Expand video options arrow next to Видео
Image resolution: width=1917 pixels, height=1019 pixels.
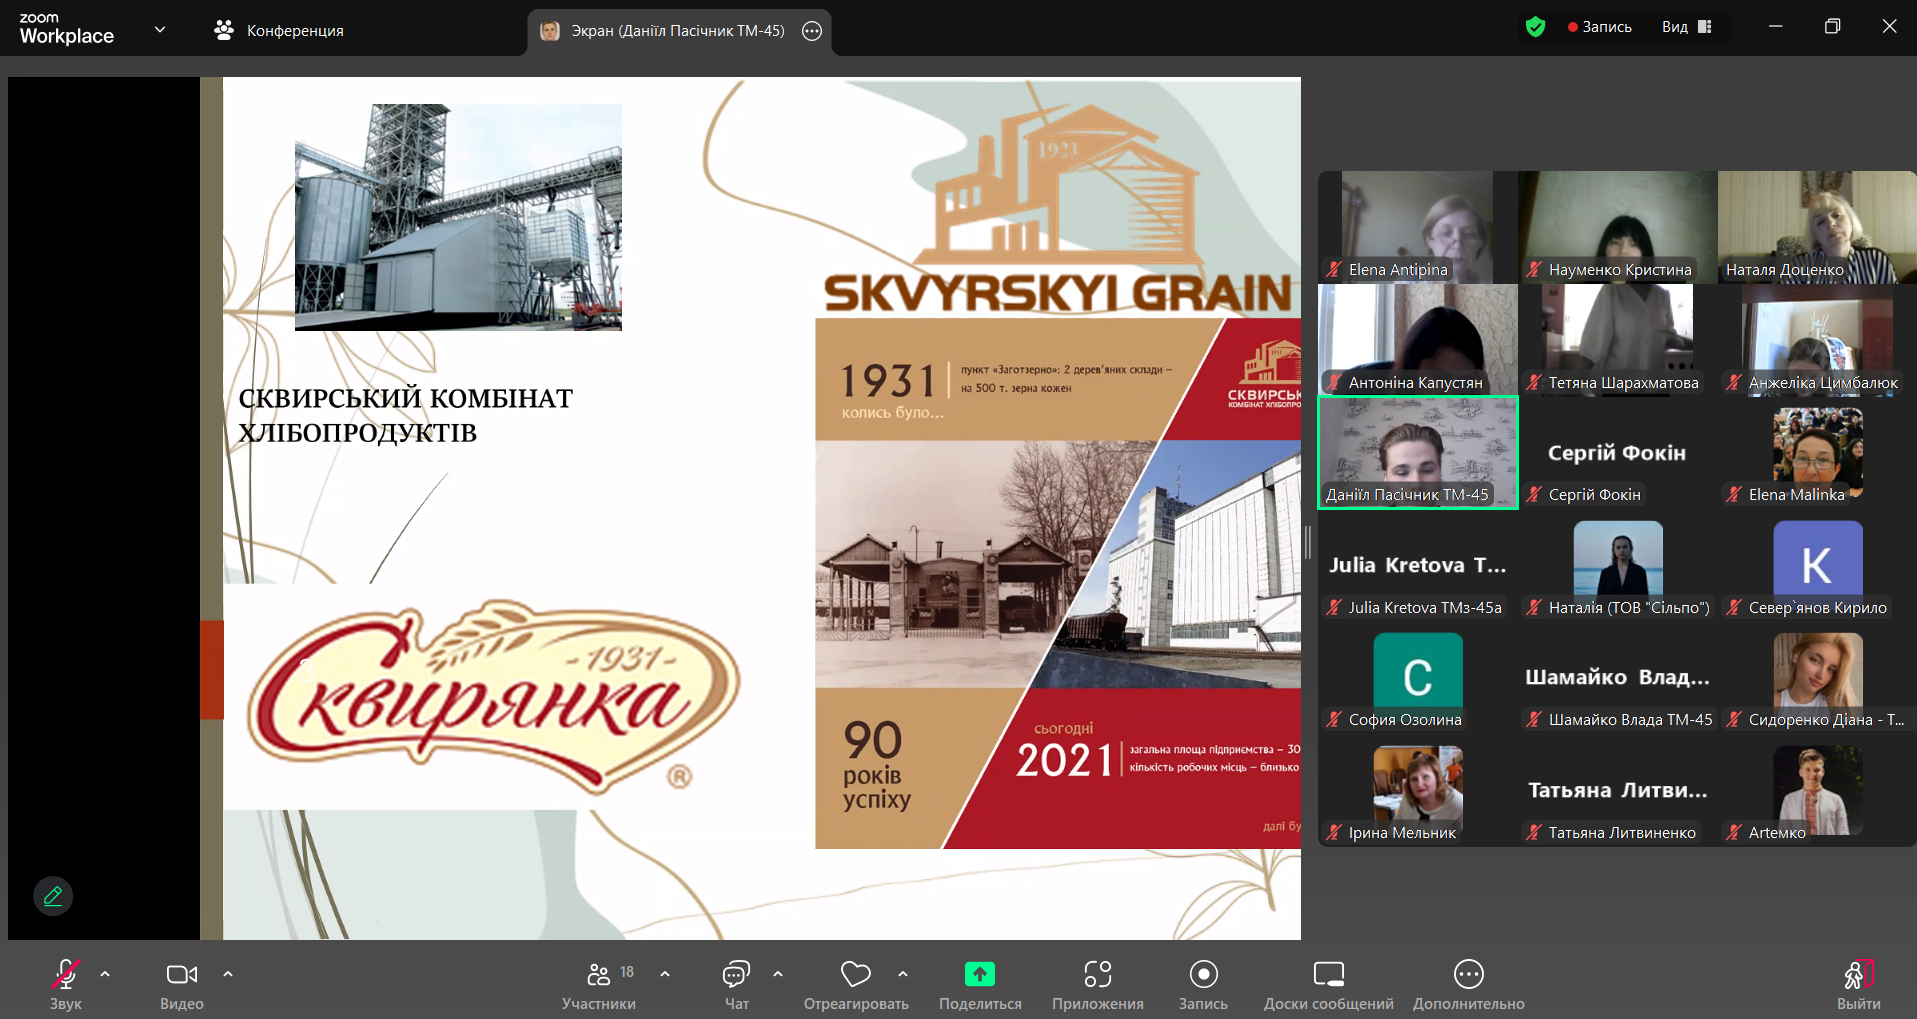tap(228, 974)
